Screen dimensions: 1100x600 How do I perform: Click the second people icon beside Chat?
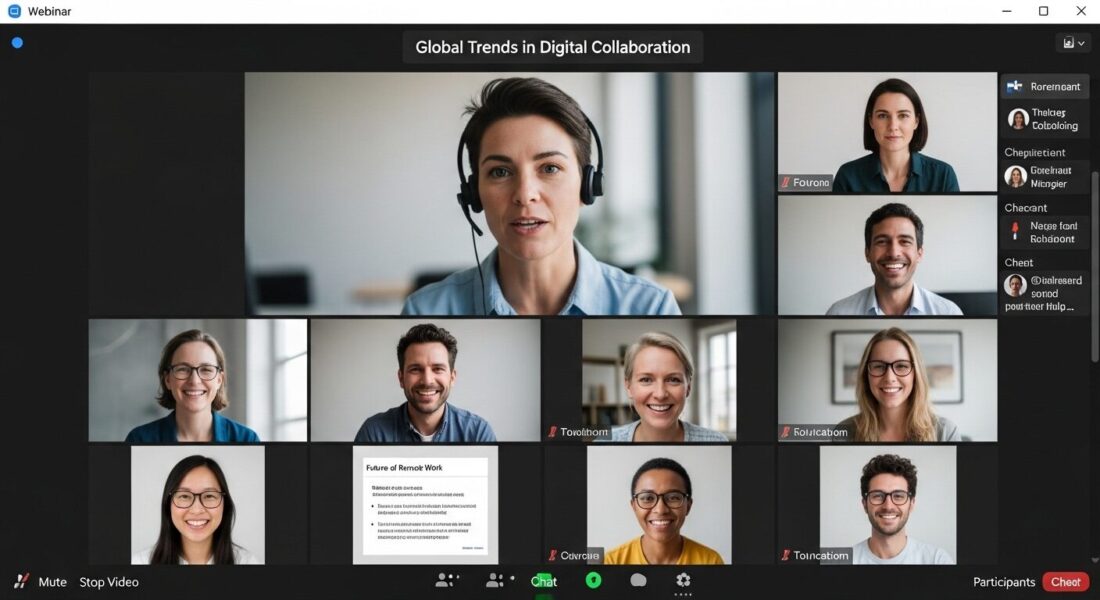tap(497, 580)
